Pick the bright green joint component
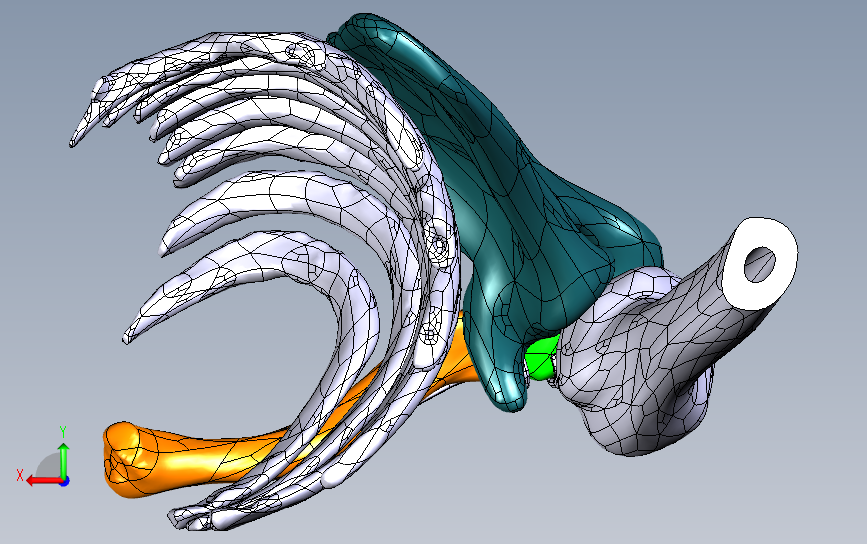 (x=540, y=359)
